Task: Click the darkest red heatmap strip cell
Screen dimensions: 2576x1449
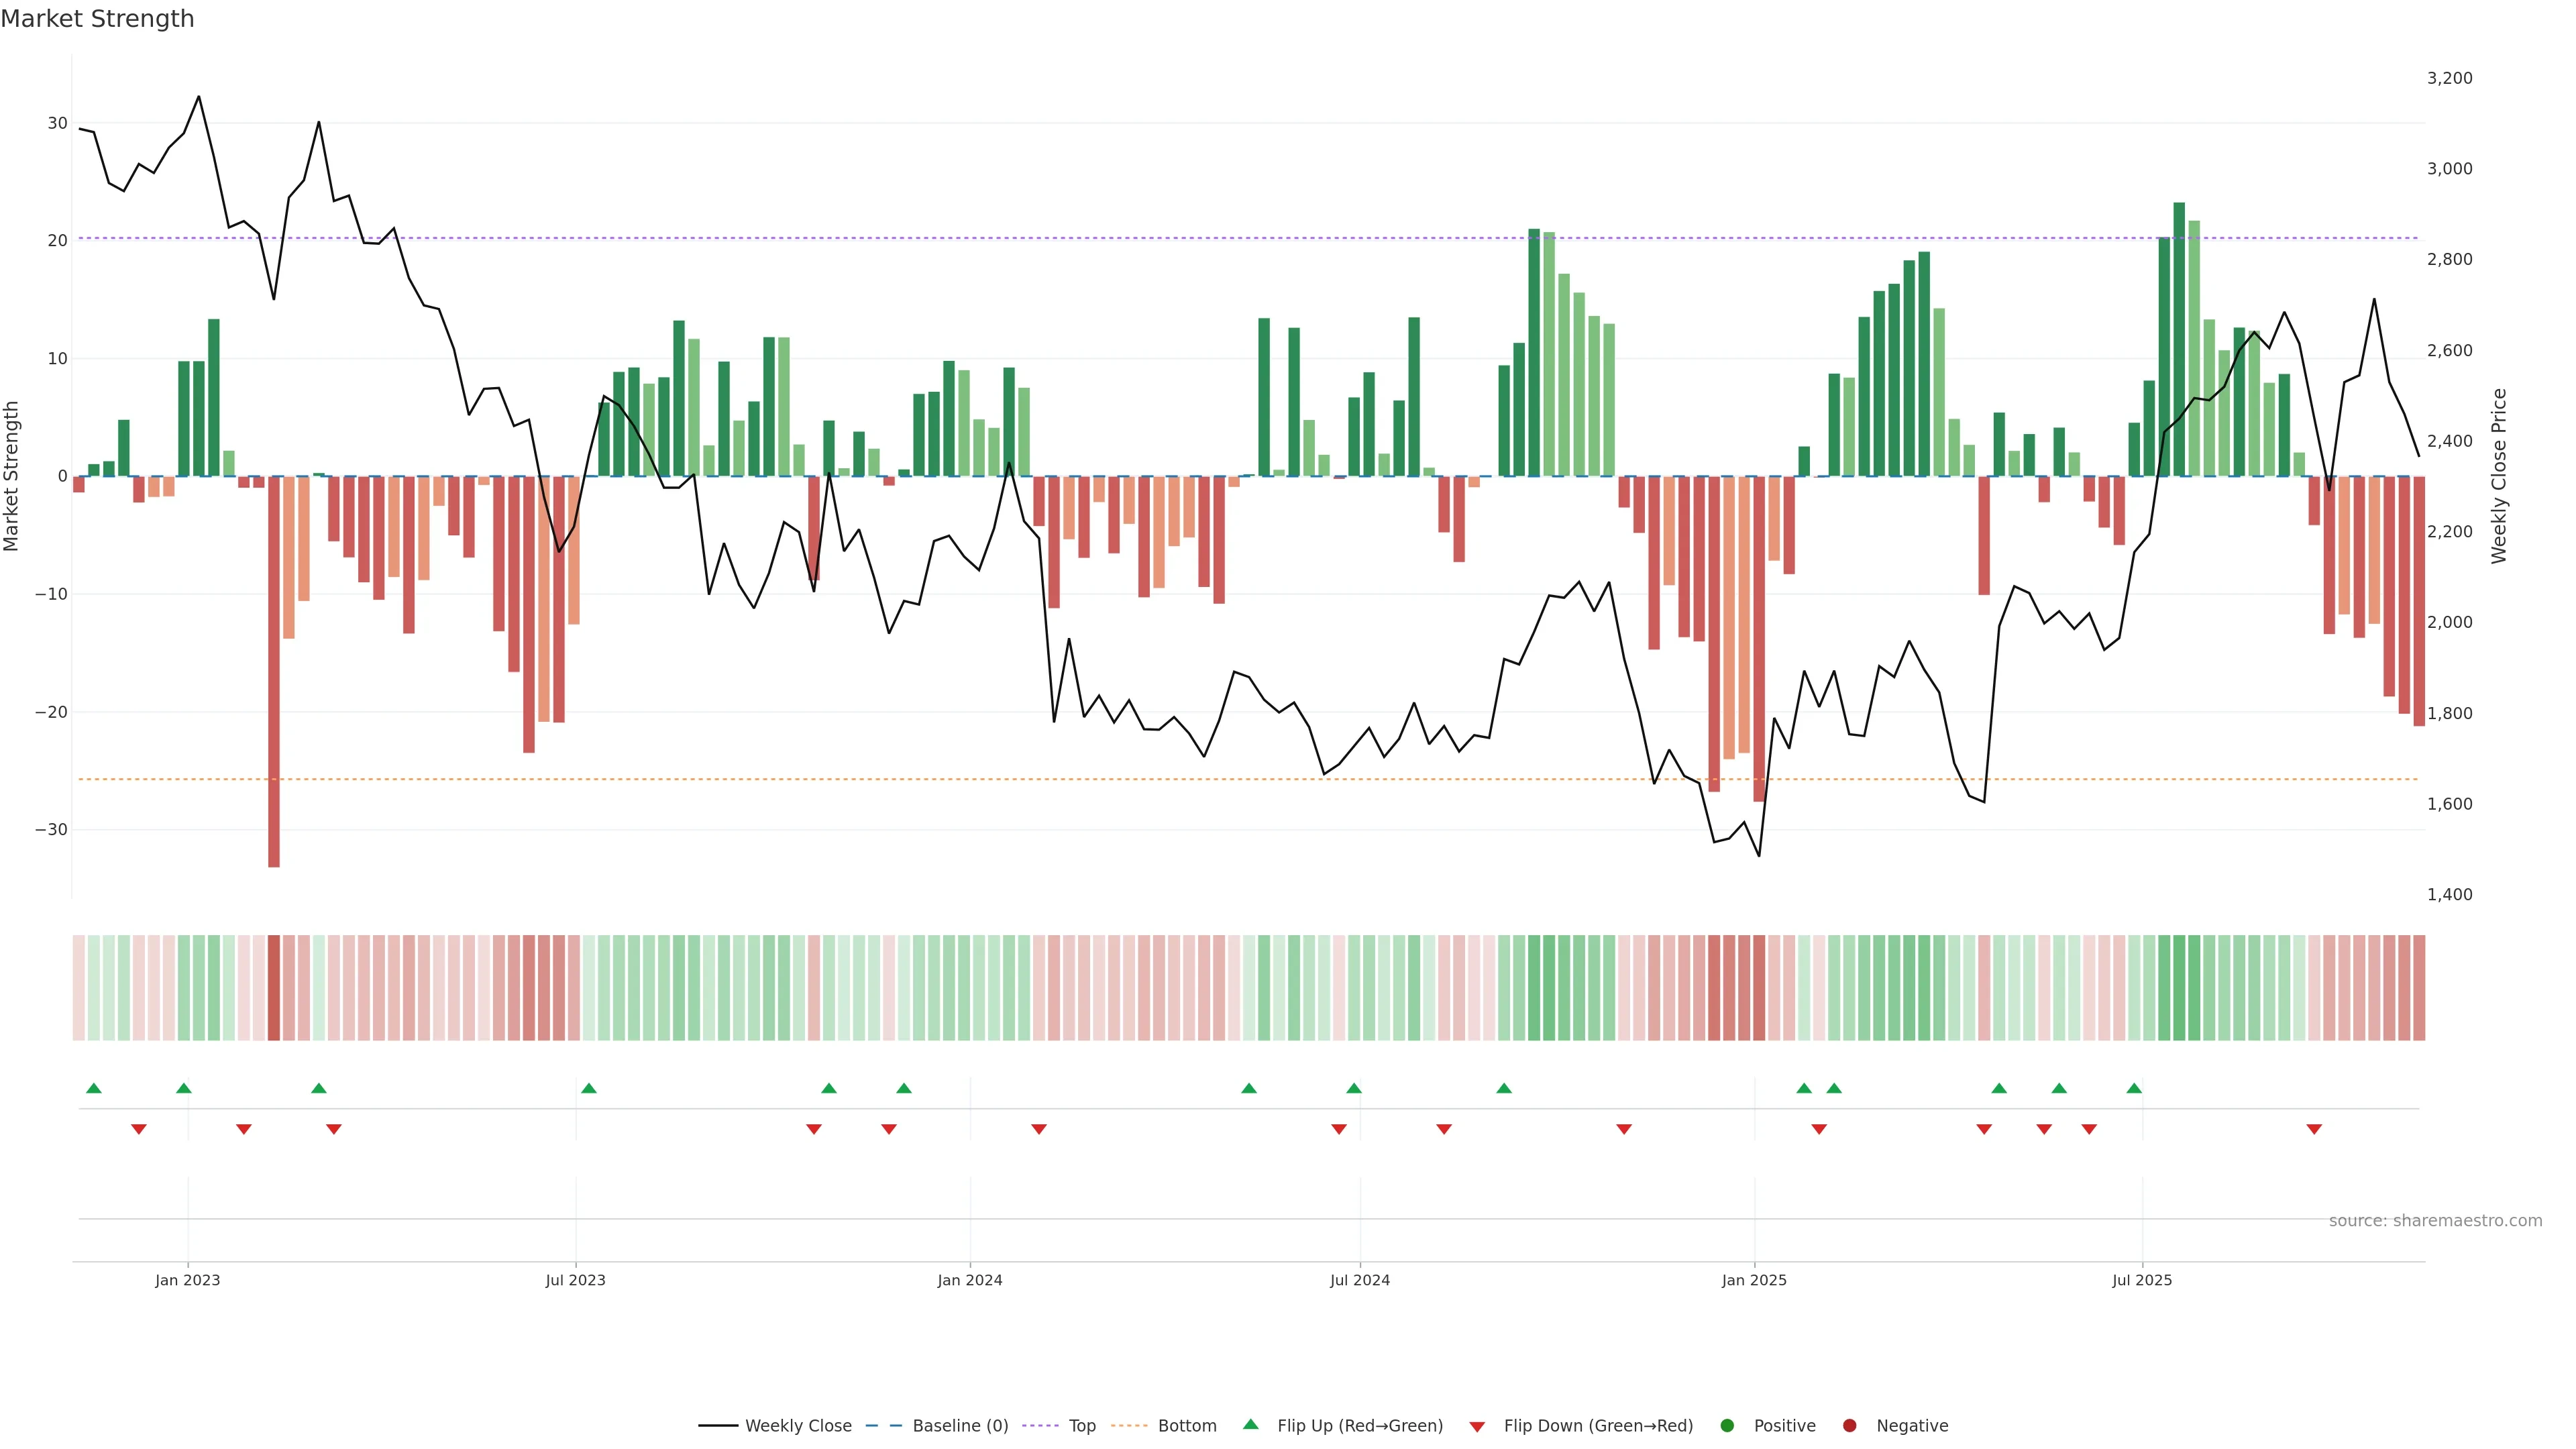Action: pos(274,988)
